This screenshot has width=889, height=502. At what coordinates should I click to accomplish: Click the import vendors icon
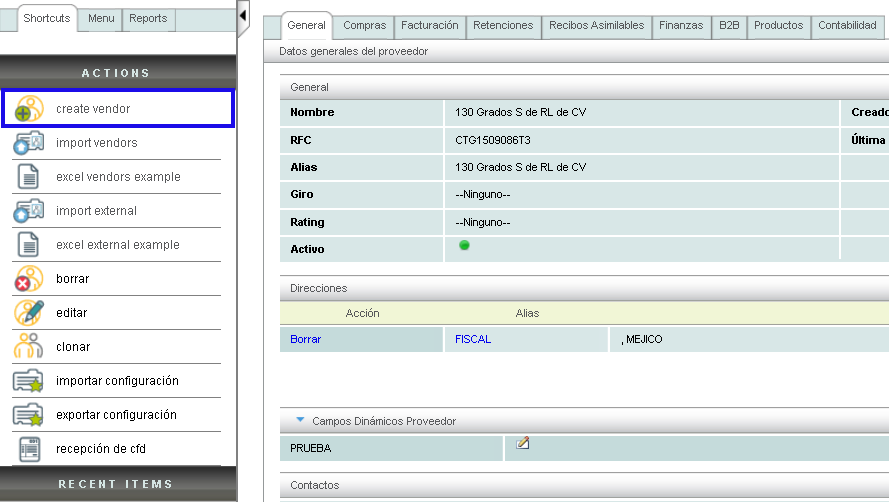29,143
